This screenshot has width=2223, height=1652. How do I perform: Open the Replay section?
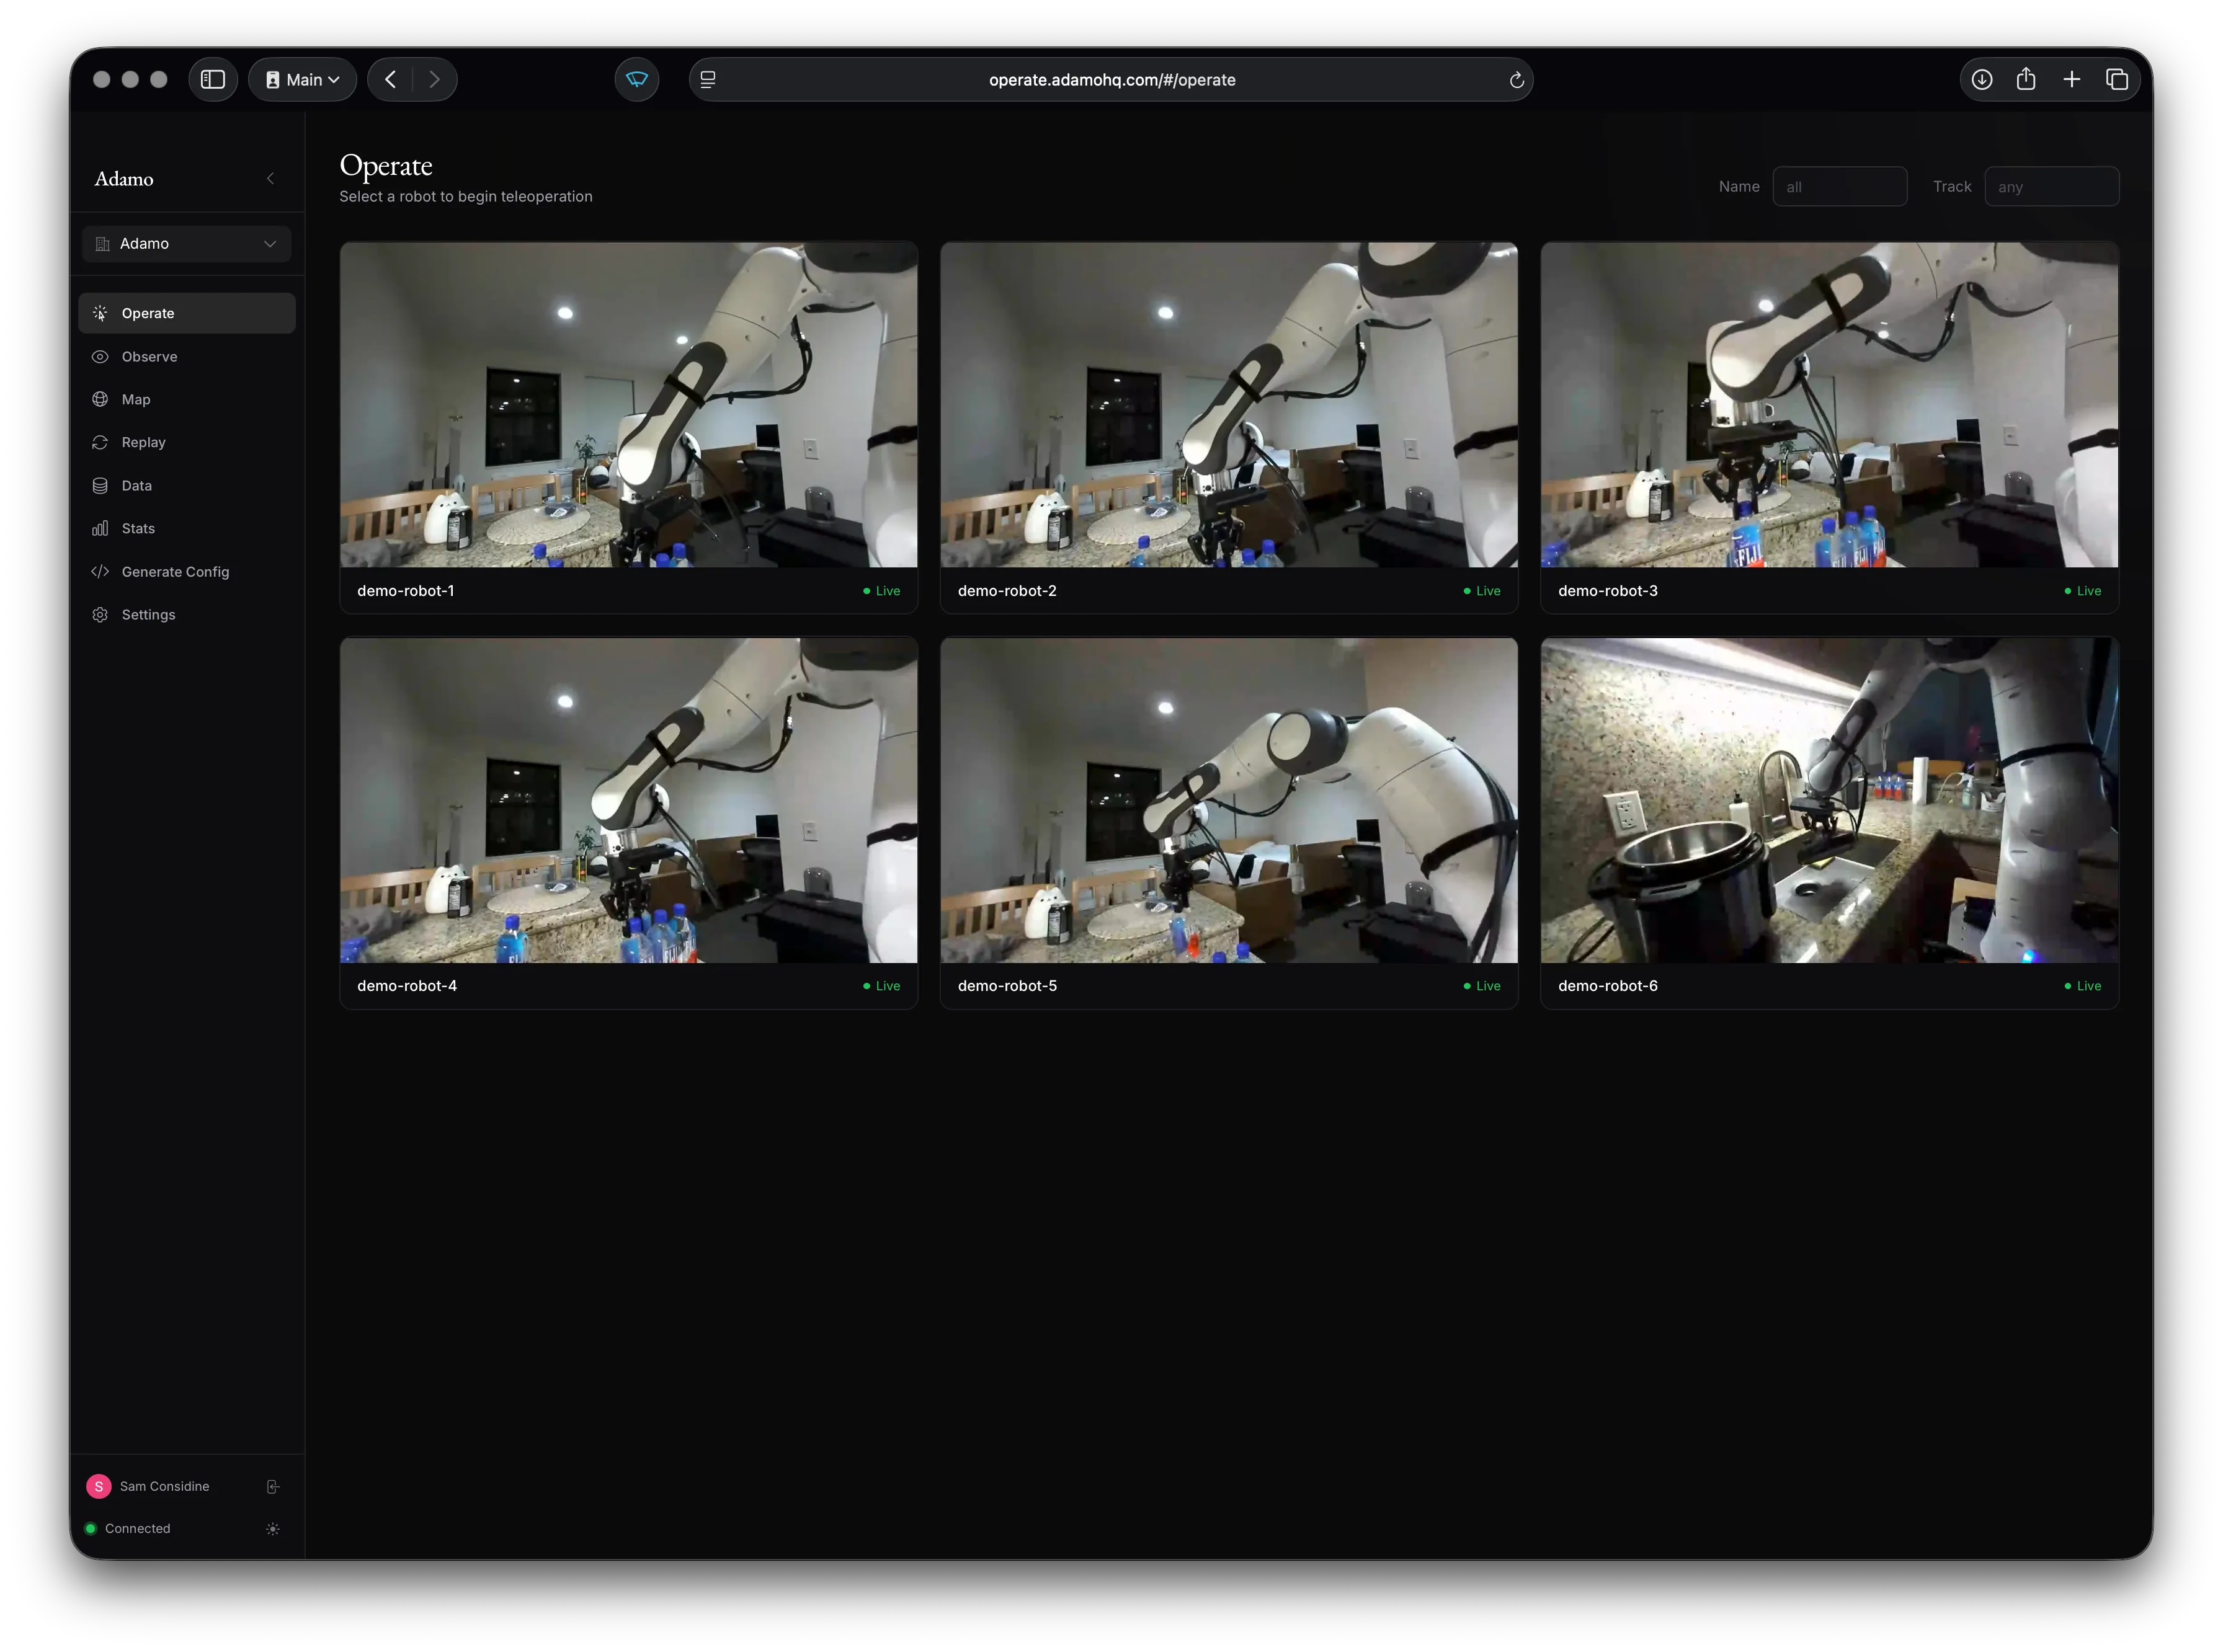(x=187, y=442)
